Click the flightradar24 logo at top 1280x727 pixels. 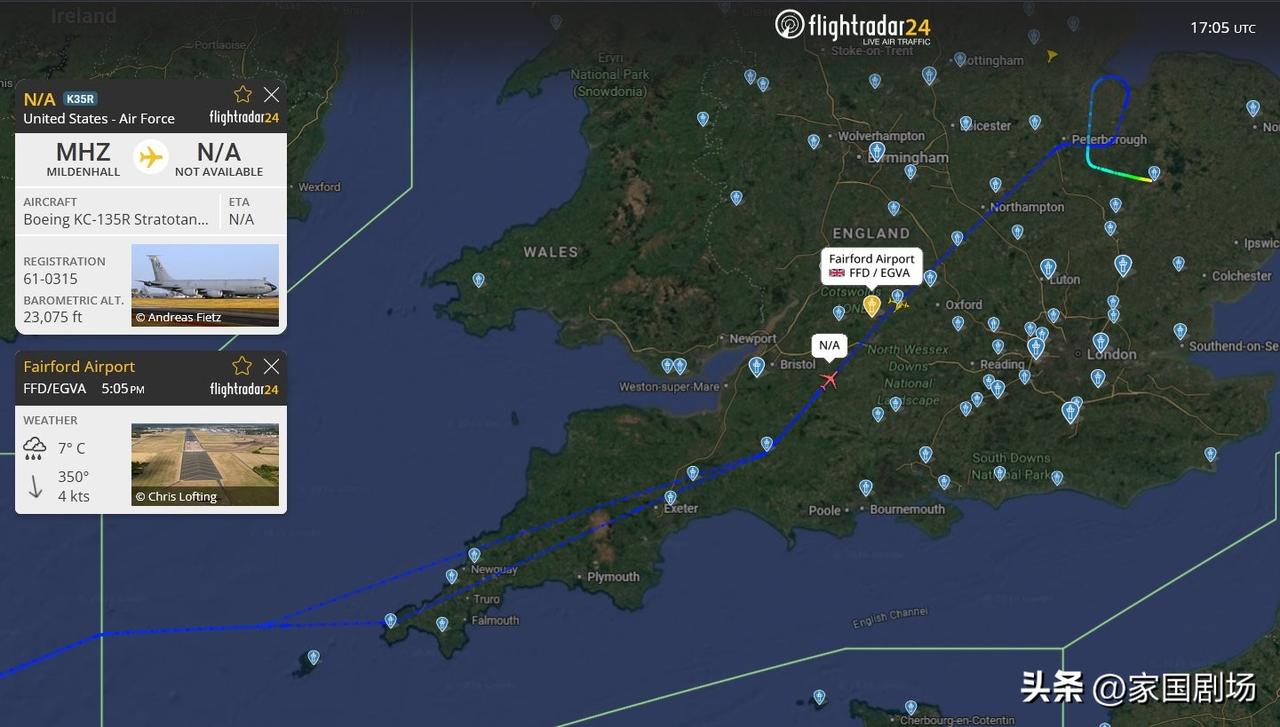click(x=853, y=26)
